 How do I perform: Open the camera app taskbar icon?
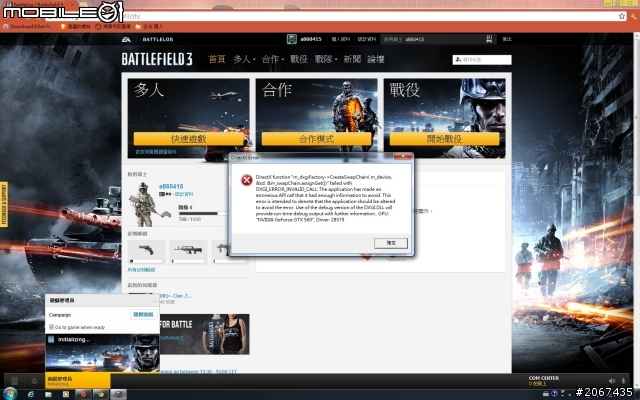[x=118, y=394]
